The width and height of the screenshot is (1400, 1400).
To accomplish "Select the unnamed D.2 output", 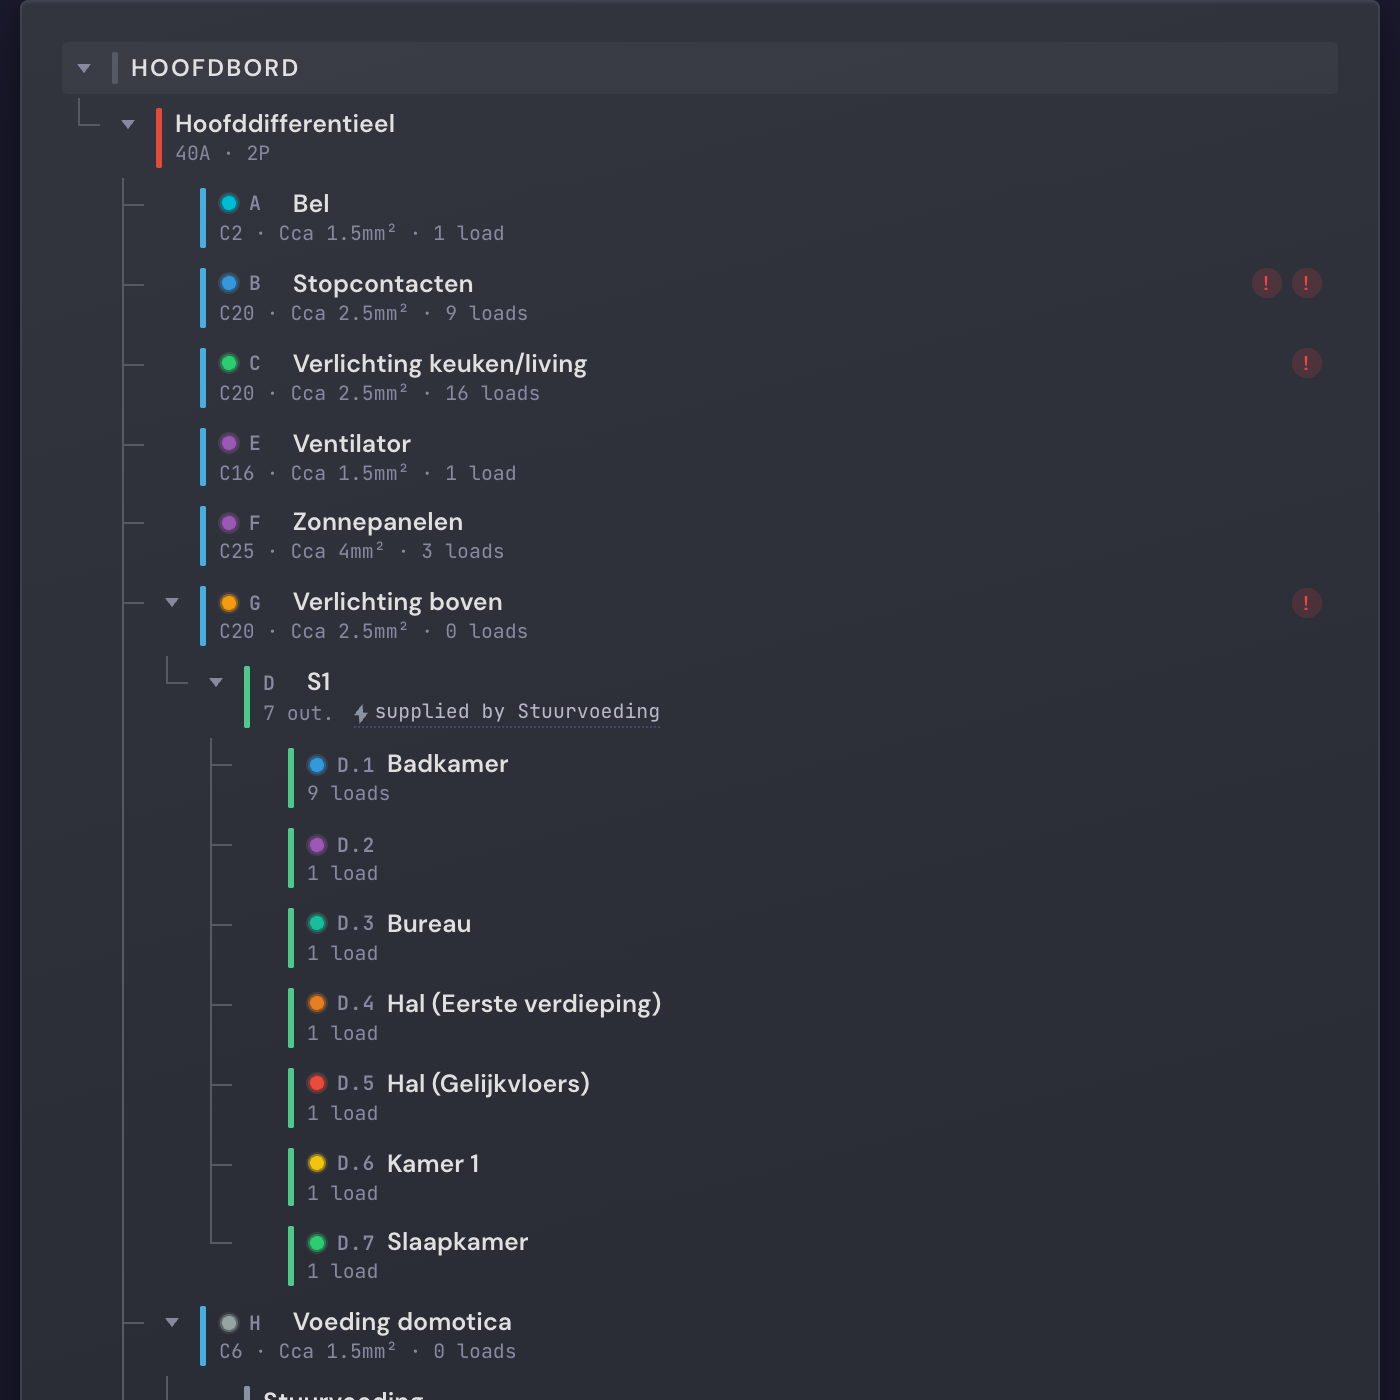I will click(812, 858).
